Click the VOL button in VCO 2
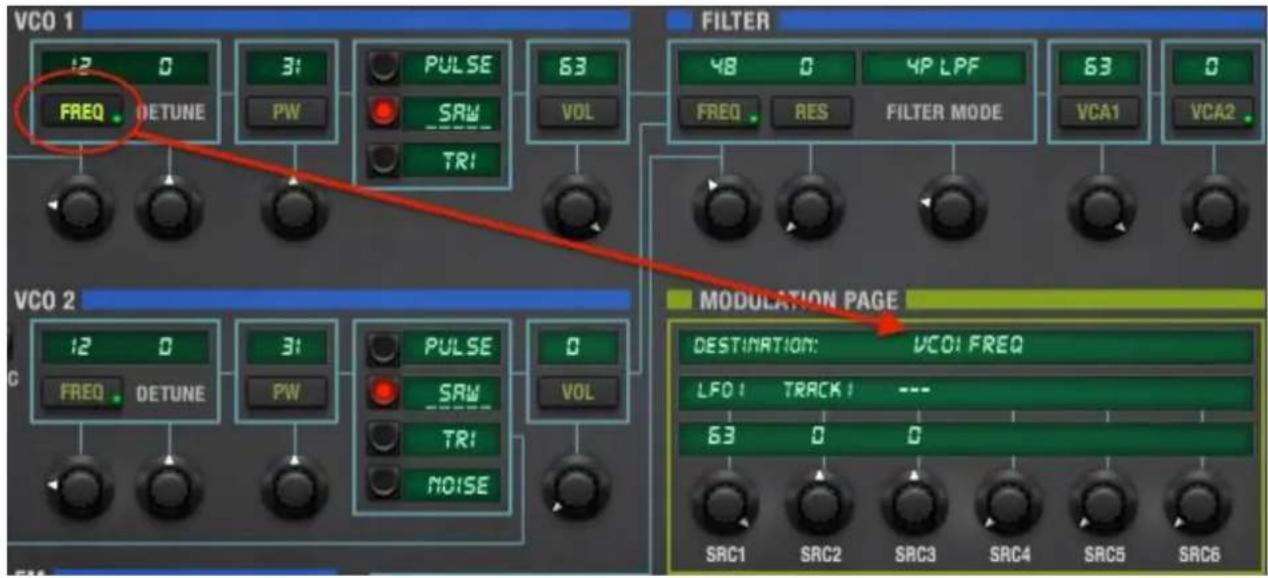Viewport: 1268px width, 578px height. coord(577,393)
